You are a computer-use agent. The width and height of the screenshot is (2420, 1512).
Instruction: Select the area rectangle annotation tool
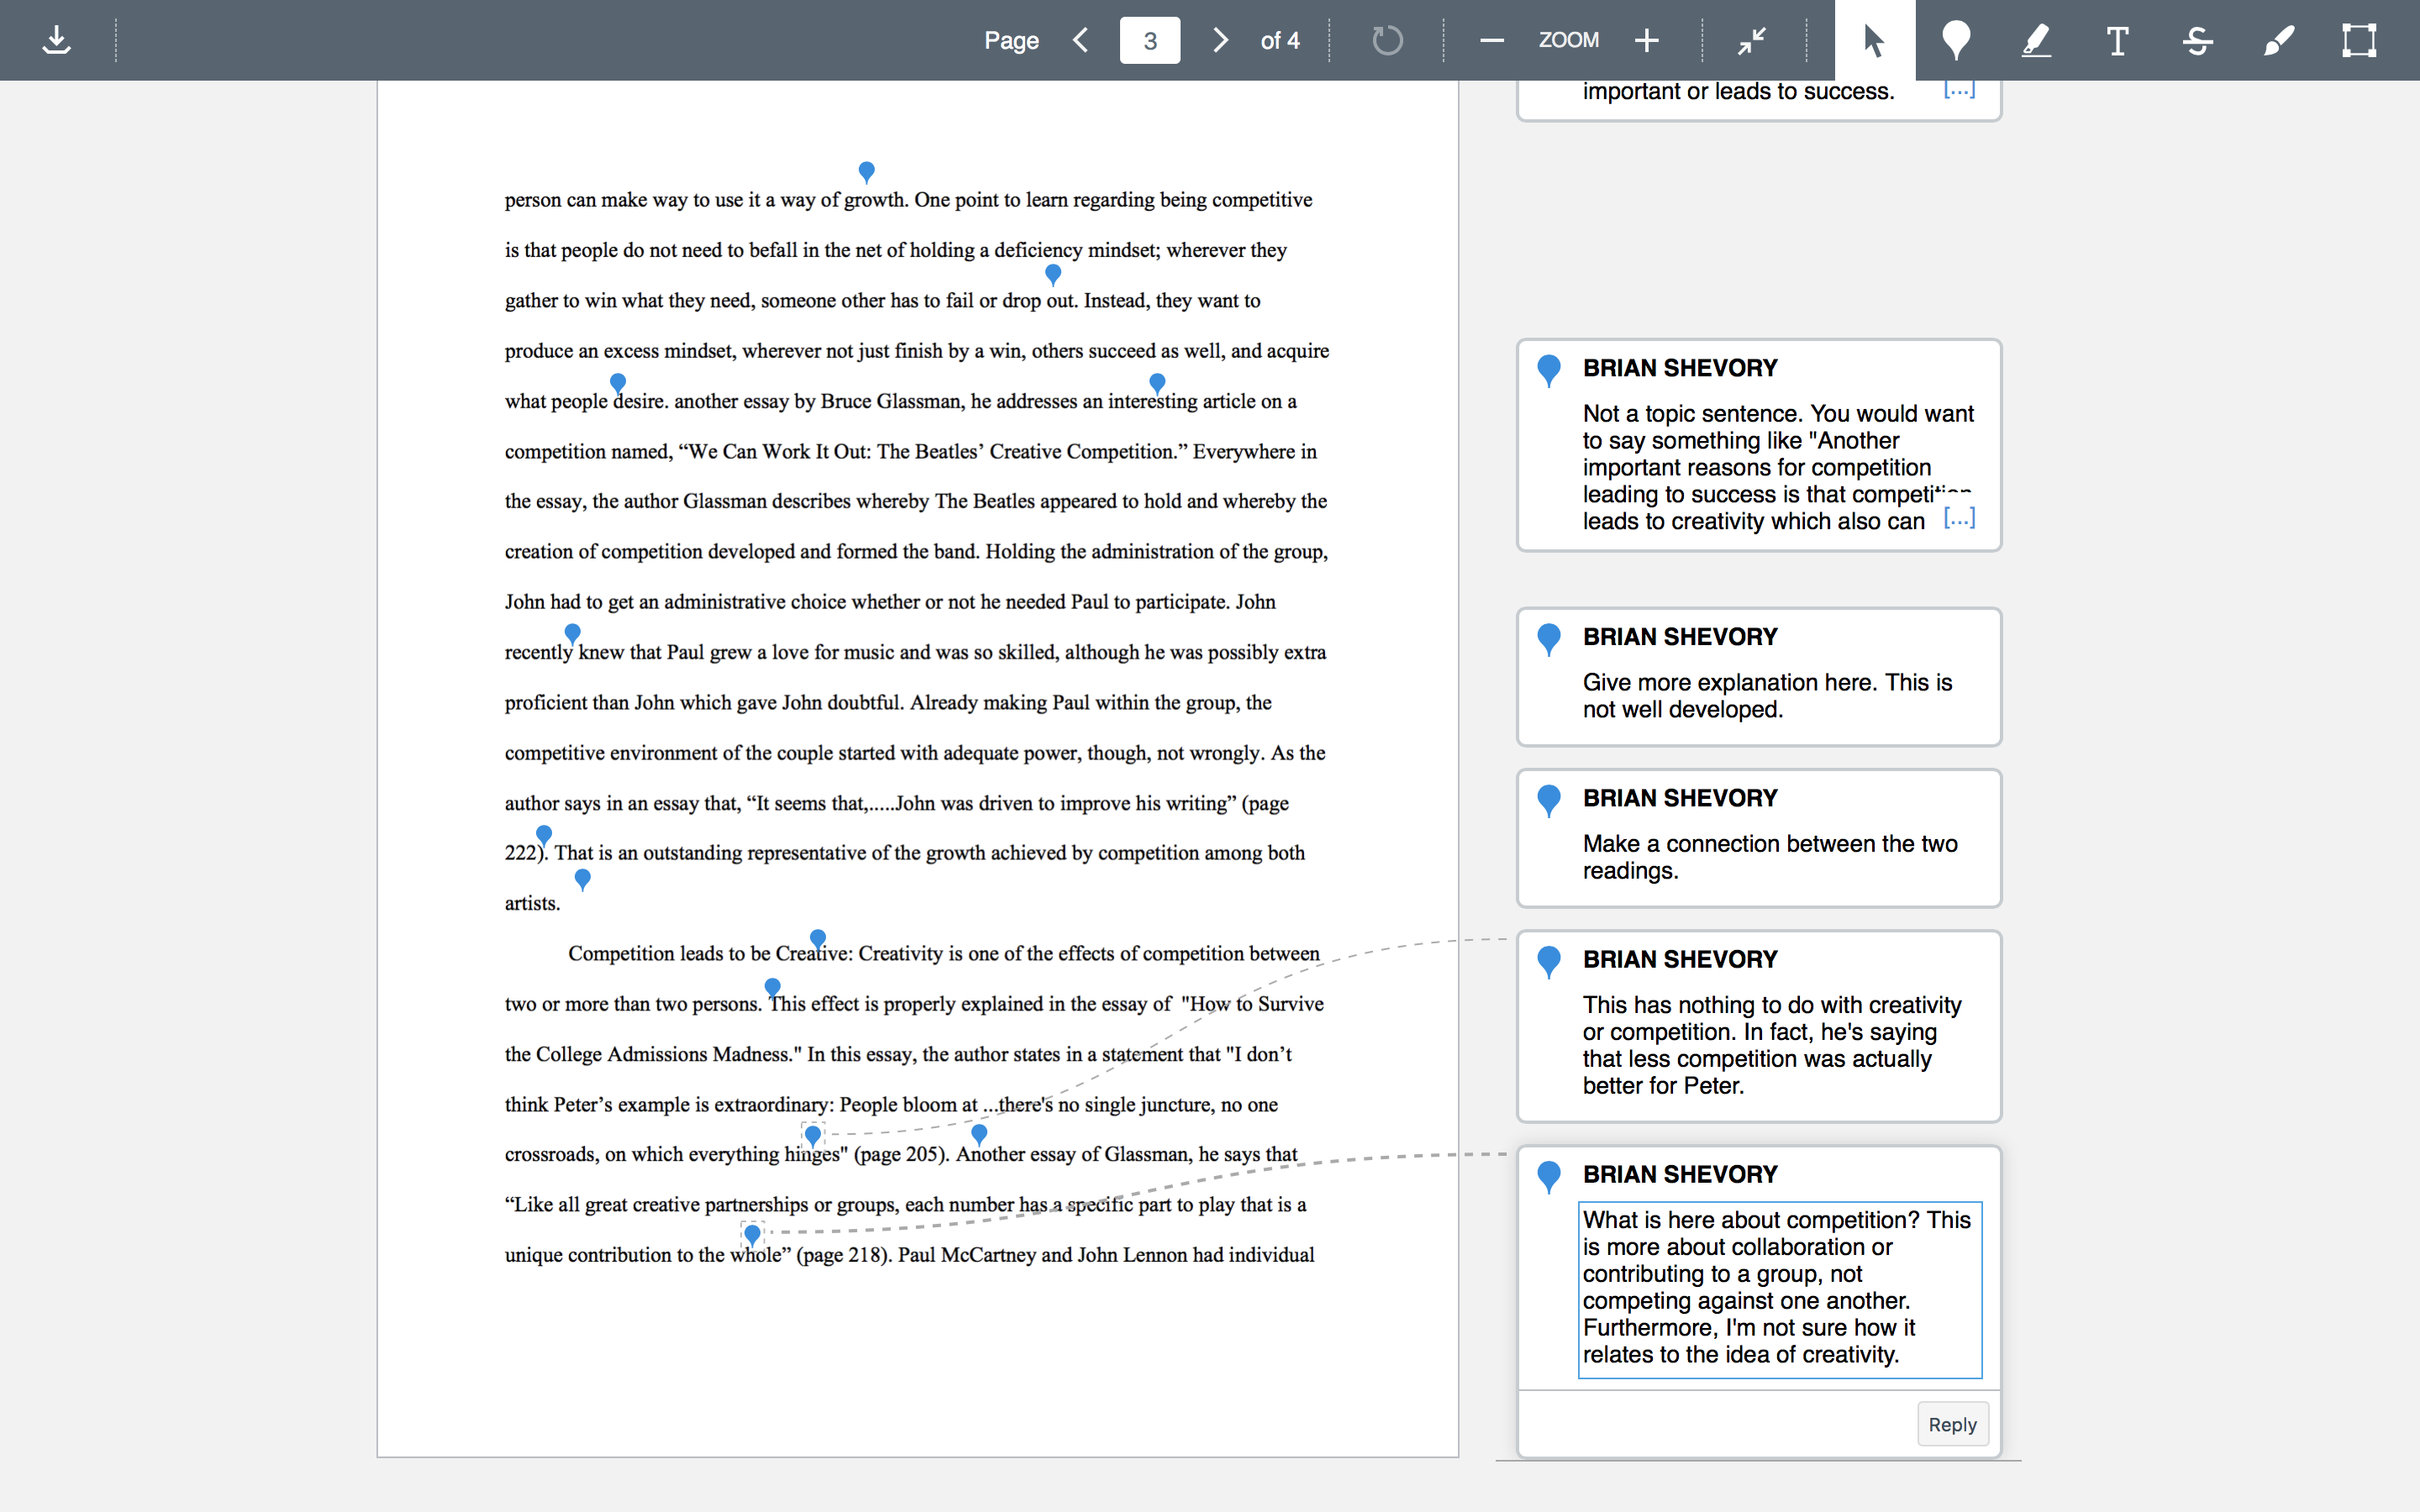[2359, 40]
